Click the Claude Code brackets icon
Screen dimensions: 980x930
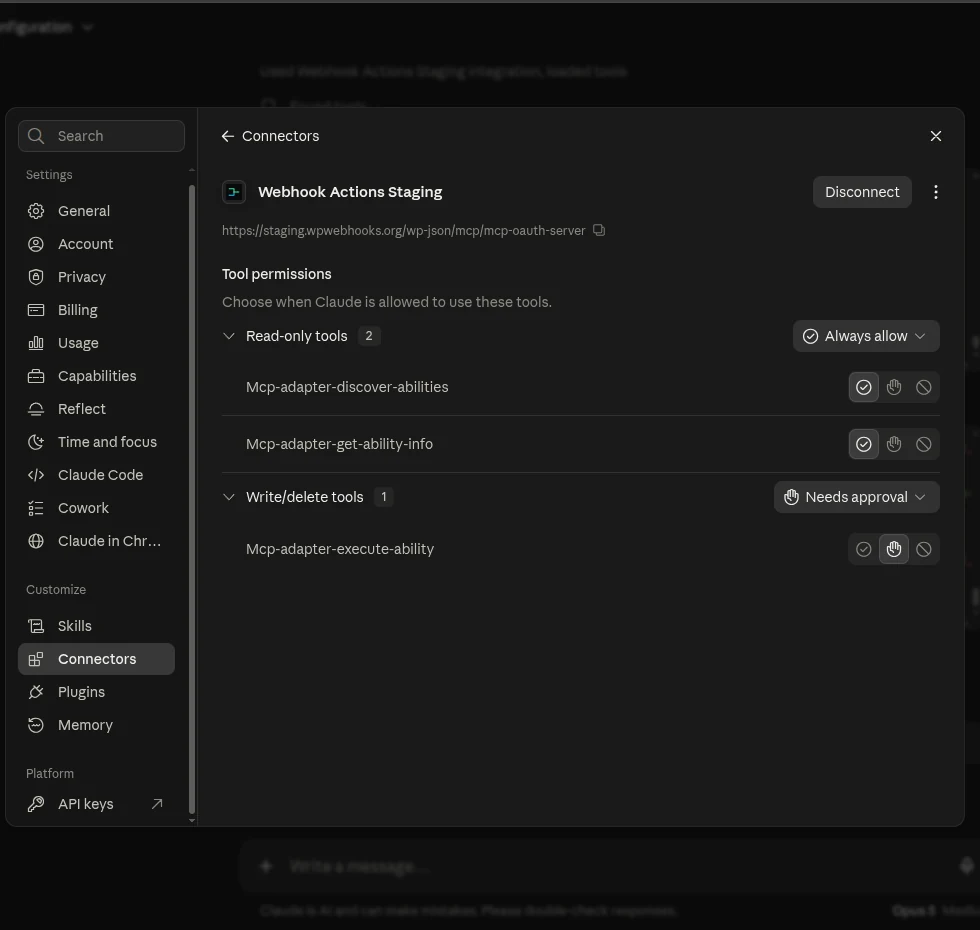[x=36, y=475]
